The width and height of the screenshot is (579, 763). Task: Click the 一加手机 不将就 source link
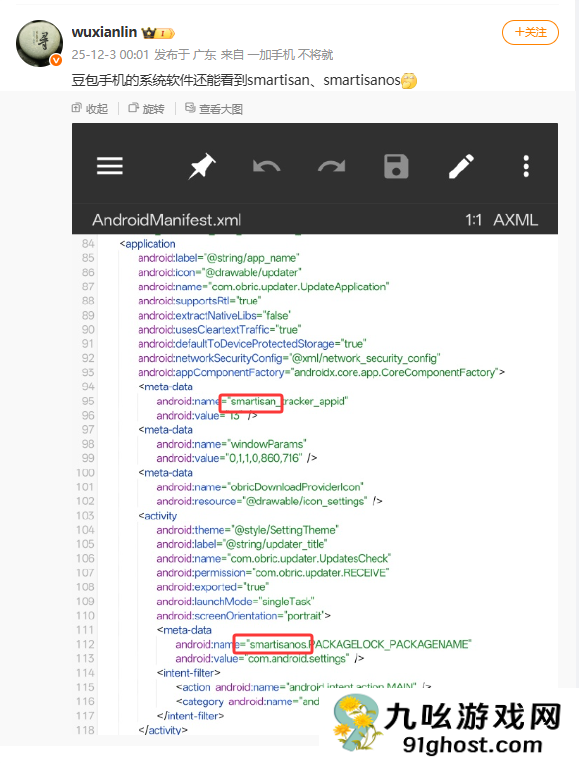[x=290, y=54]
